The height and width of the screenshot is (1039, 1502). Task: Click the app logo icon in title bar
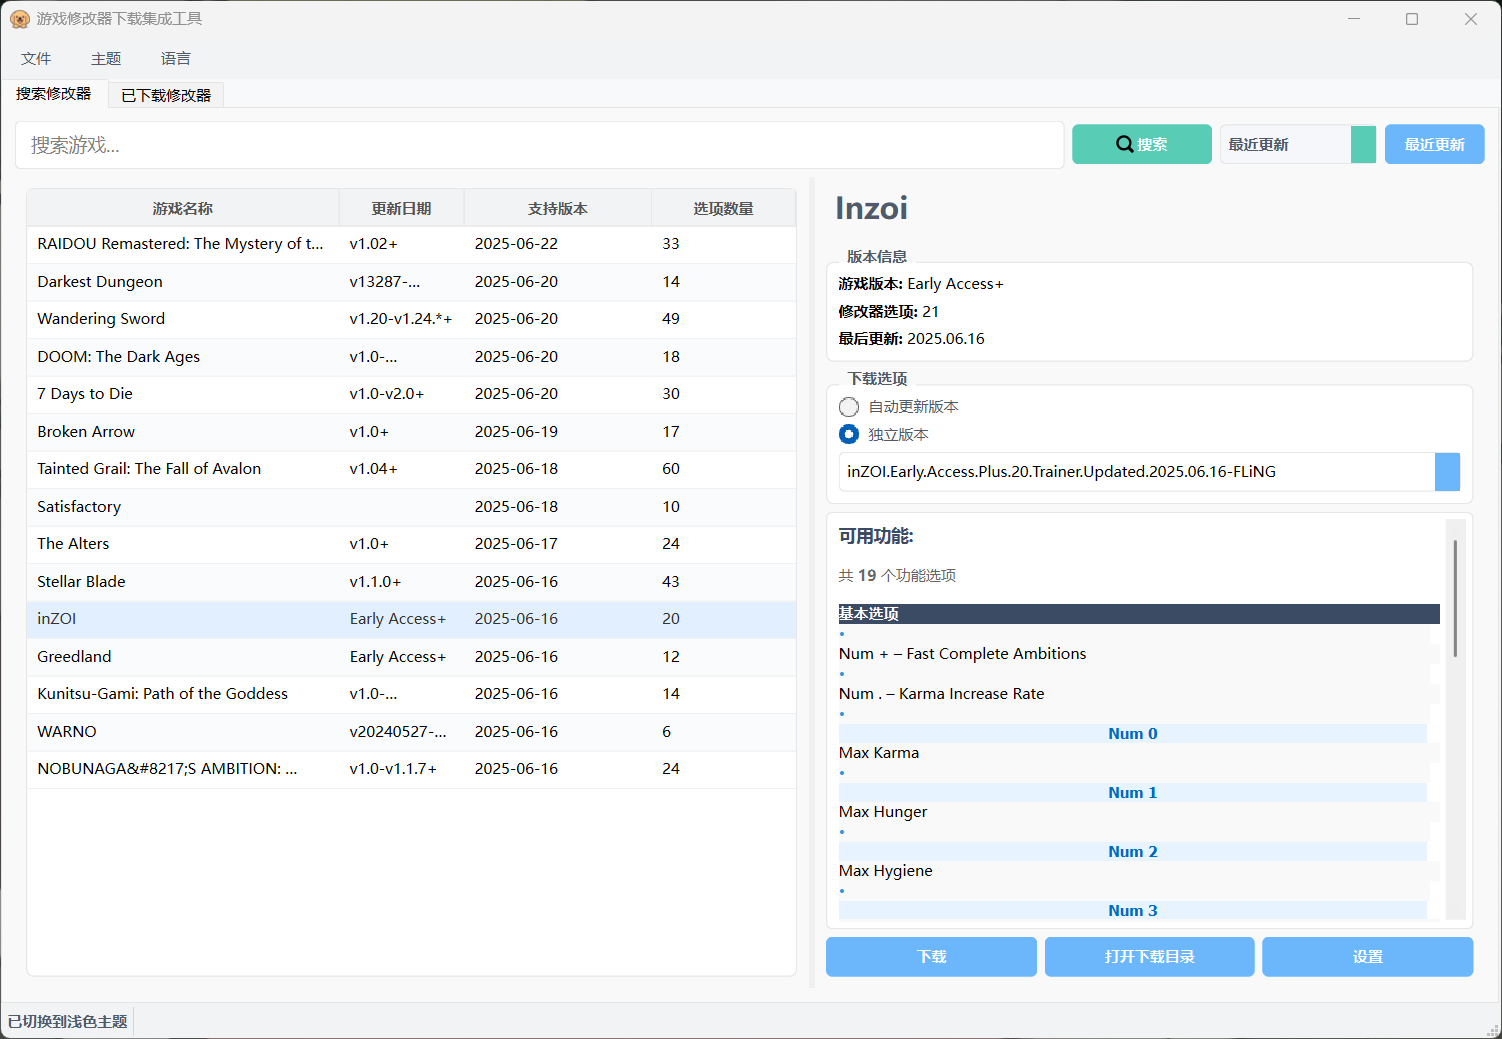[x=19, y=19]
